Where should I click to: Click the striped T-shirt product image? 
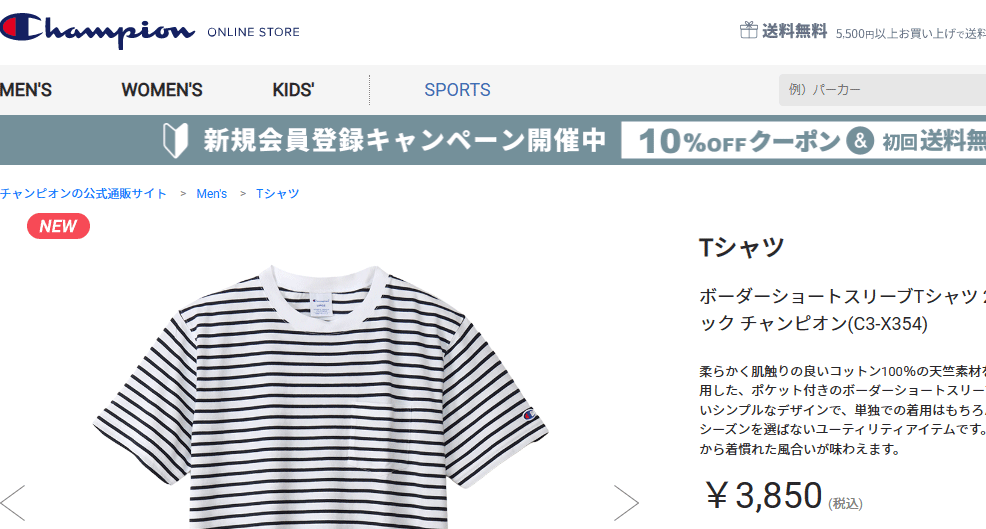click(321, 396)
